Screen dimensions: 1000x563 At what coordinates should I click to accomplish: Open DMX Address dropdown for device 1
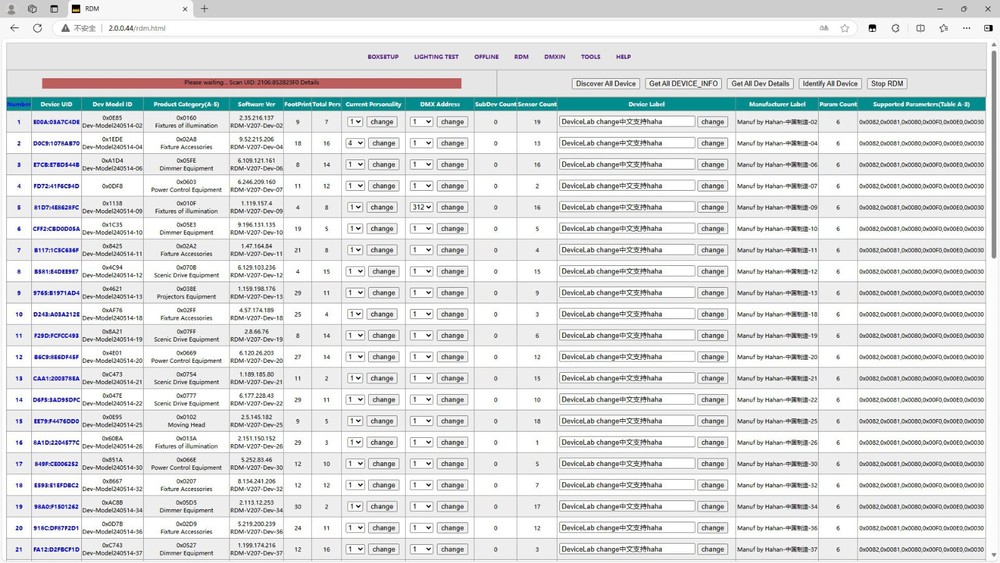[x=421, y=122]
